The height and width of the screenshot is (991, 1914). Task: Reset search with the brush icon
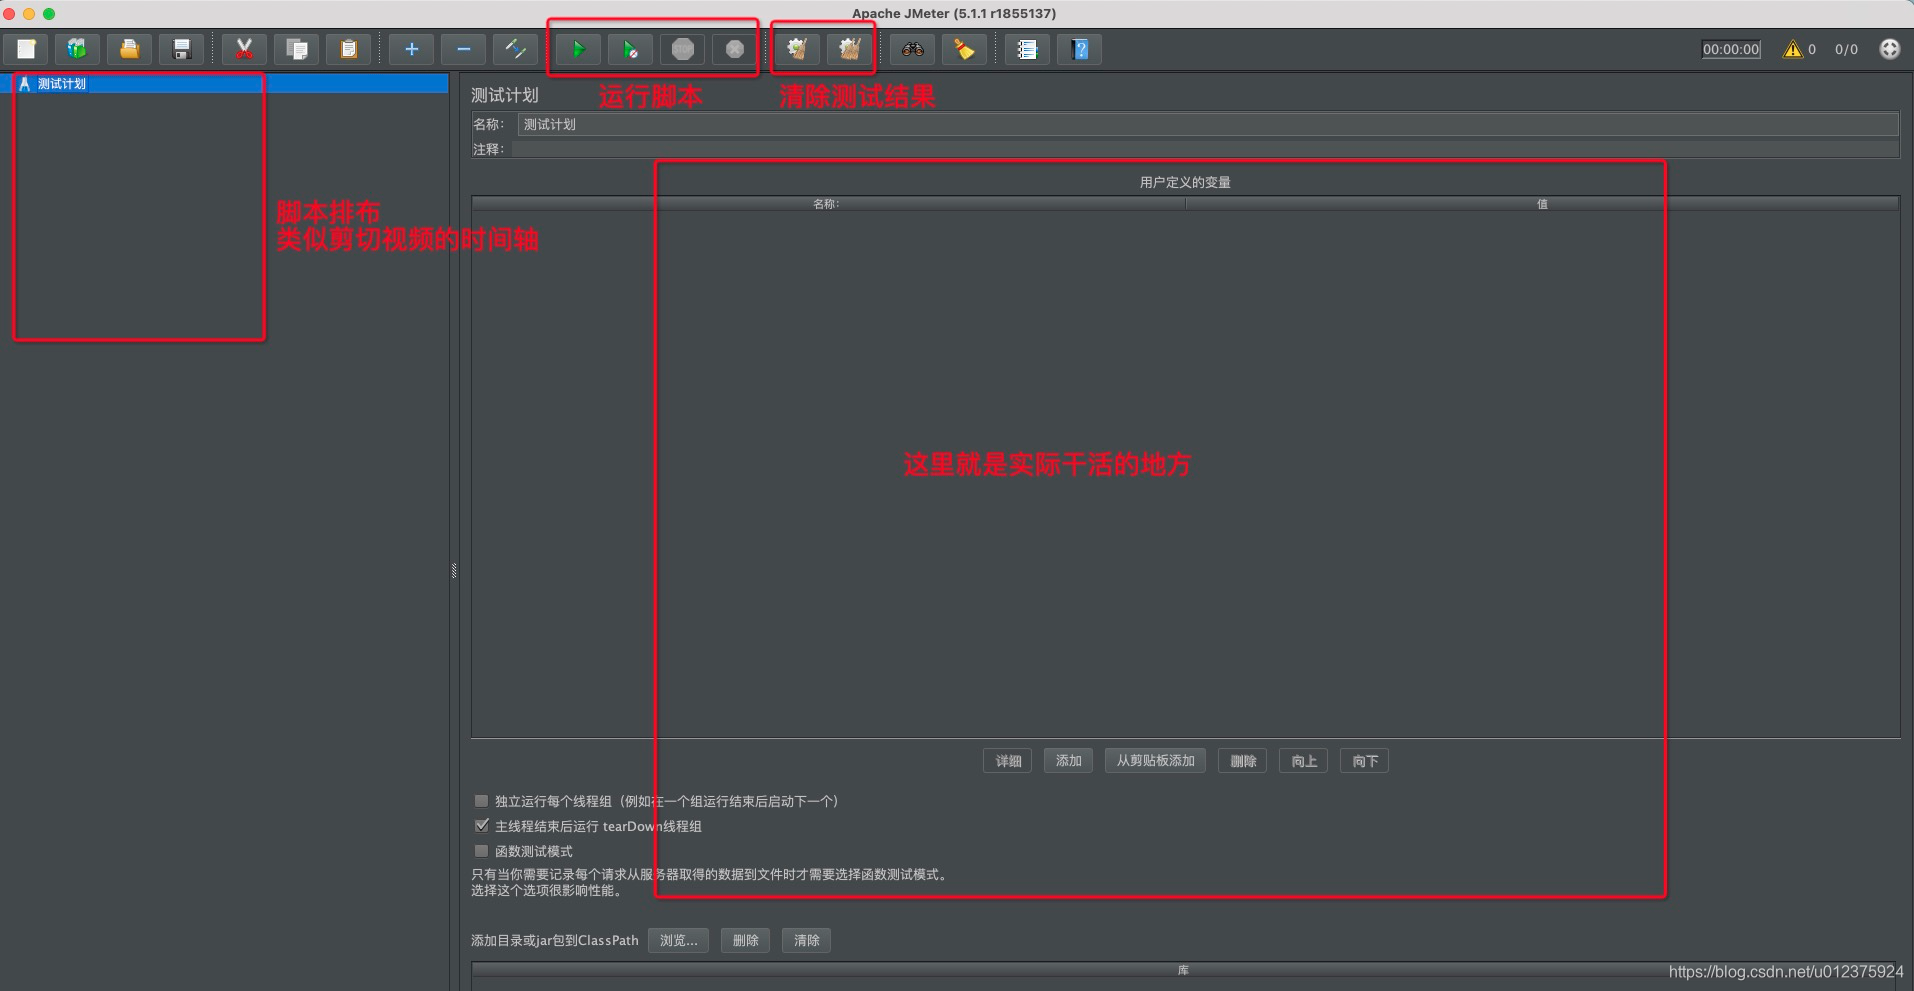tap(964, 49)
